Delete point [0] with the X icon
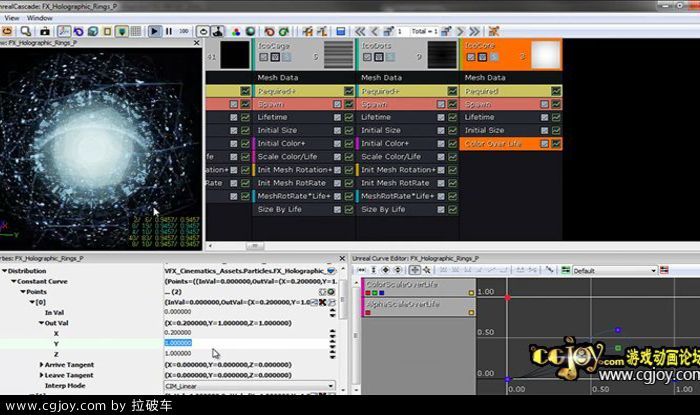 coord(322,302)
